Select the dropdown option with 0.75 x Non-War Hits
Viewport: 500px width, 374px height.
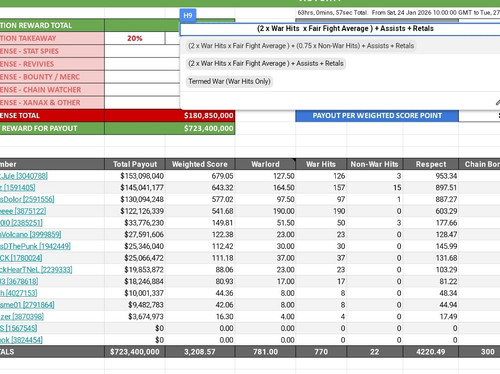coord(301,46)
